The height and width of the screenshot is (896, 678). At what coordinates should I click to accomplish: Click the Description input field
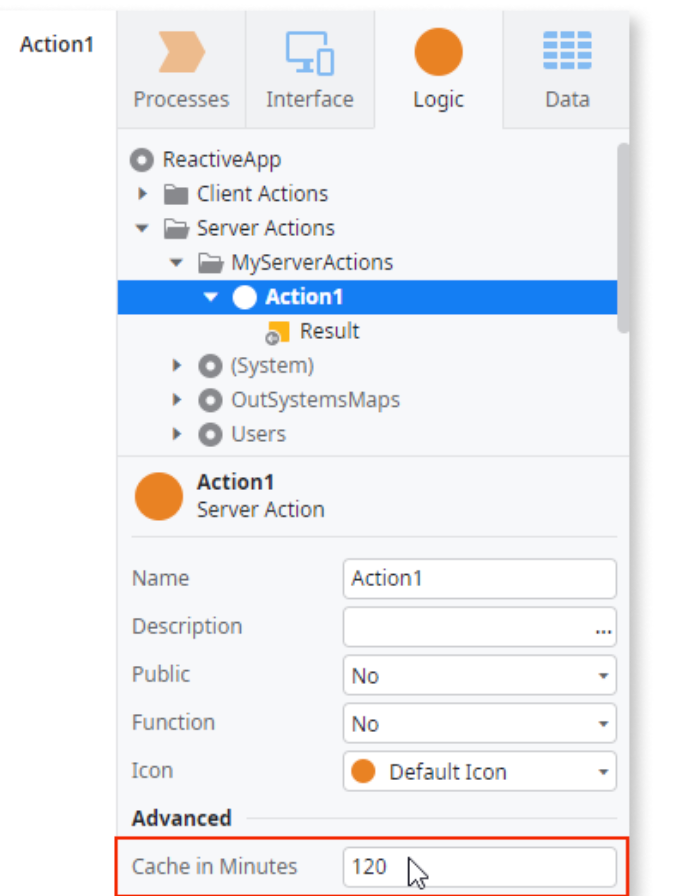[x=480, y=627]
